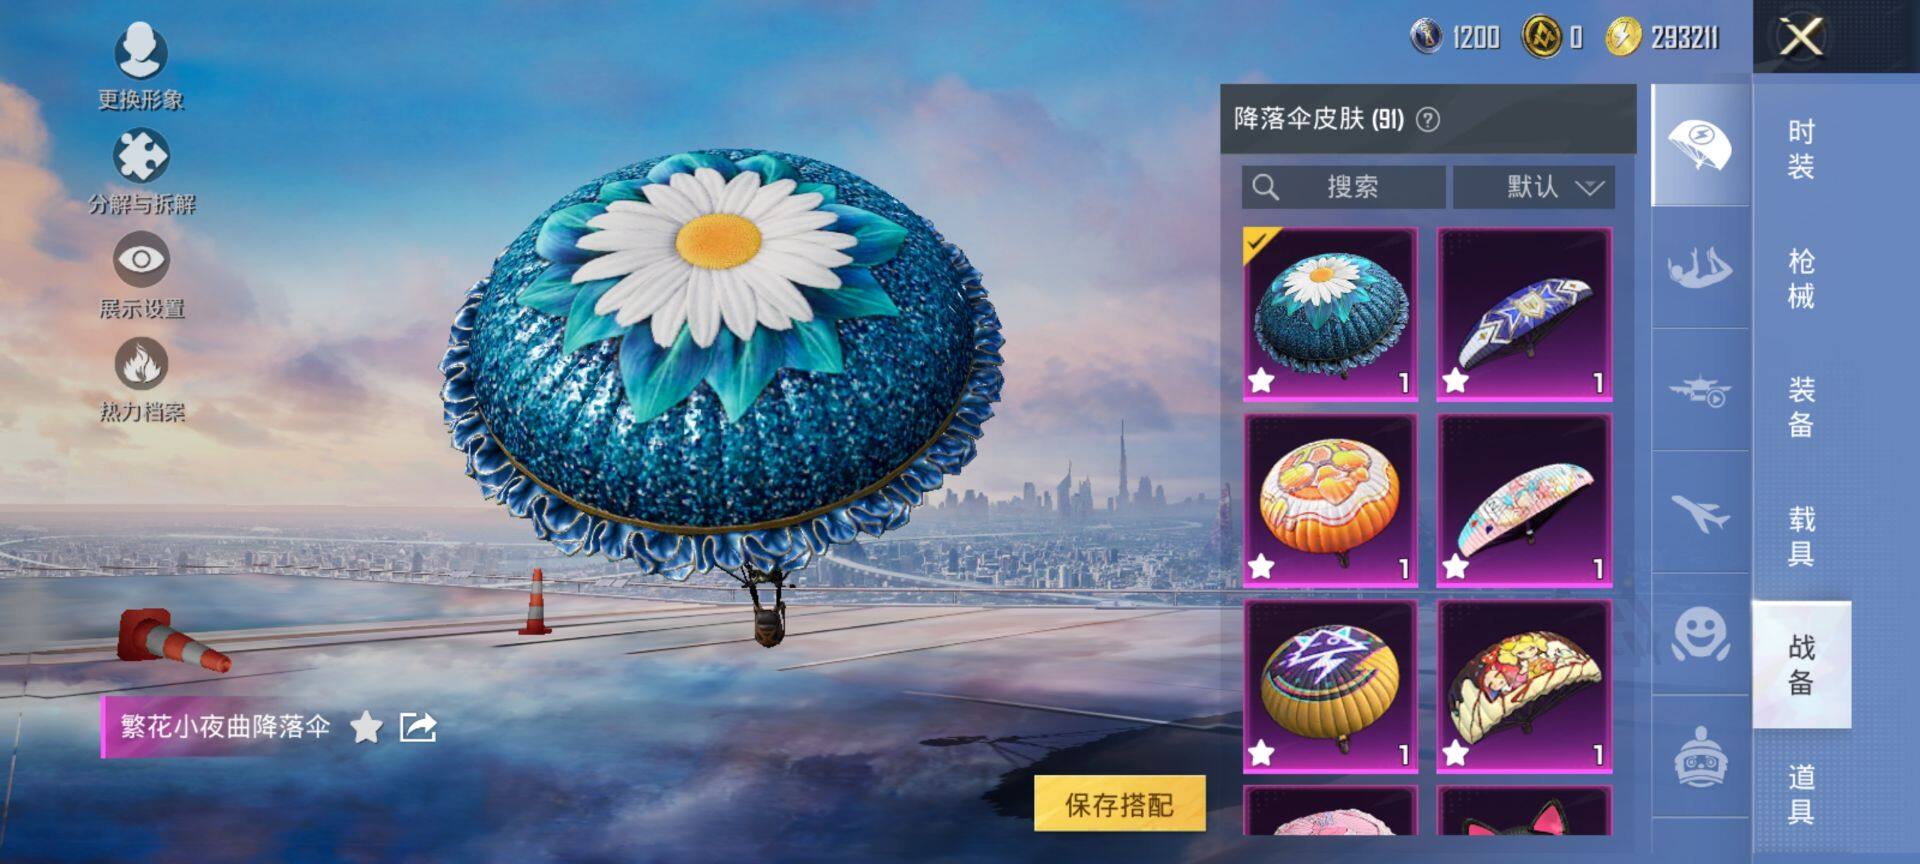Toggle the 展示设置 eye icon
Screen dimensions: 1920x864
pos(141,260)
